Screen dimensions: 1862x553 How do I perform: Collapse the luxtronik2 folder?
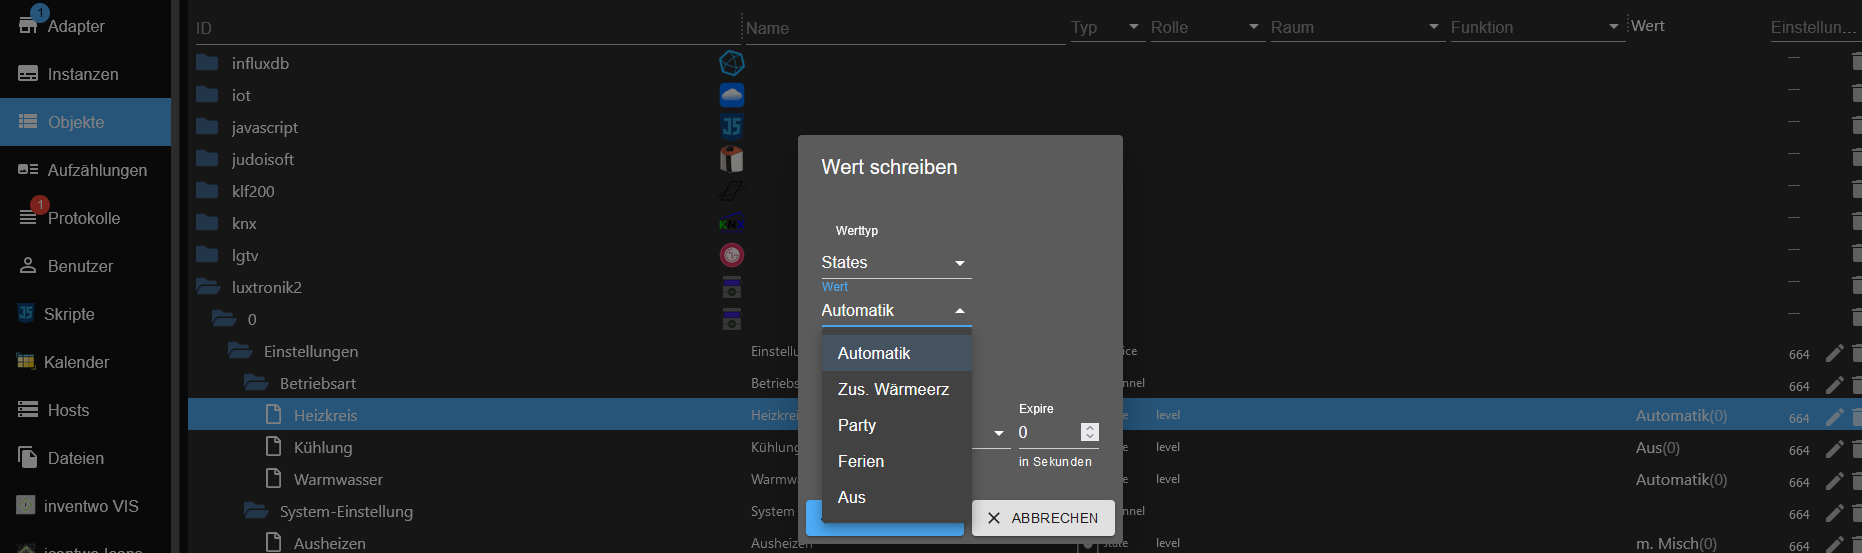pos(208,287)
